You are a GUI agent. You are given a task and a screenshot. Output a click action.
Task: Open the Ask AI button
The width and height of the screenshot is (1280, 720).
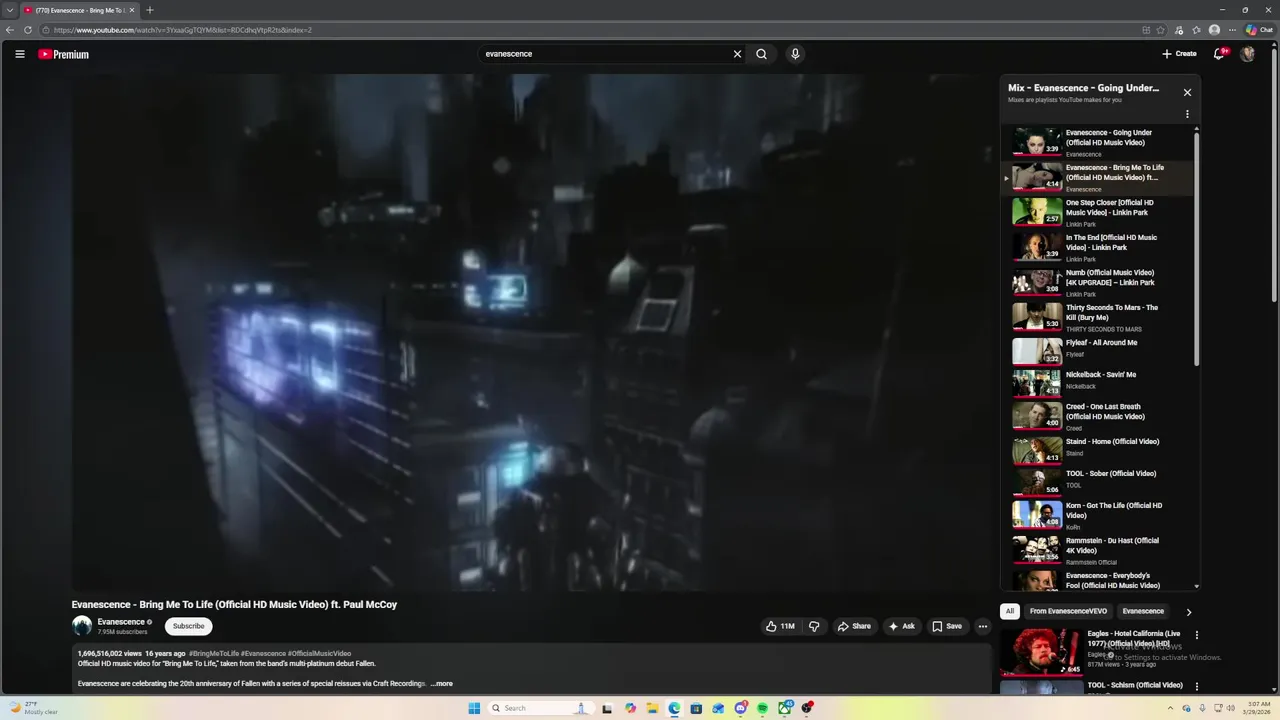point(901,626)
